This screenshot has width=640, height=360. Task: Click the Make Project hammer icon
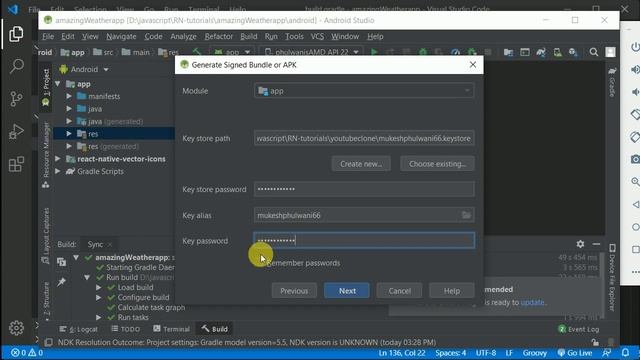[197, 52]
